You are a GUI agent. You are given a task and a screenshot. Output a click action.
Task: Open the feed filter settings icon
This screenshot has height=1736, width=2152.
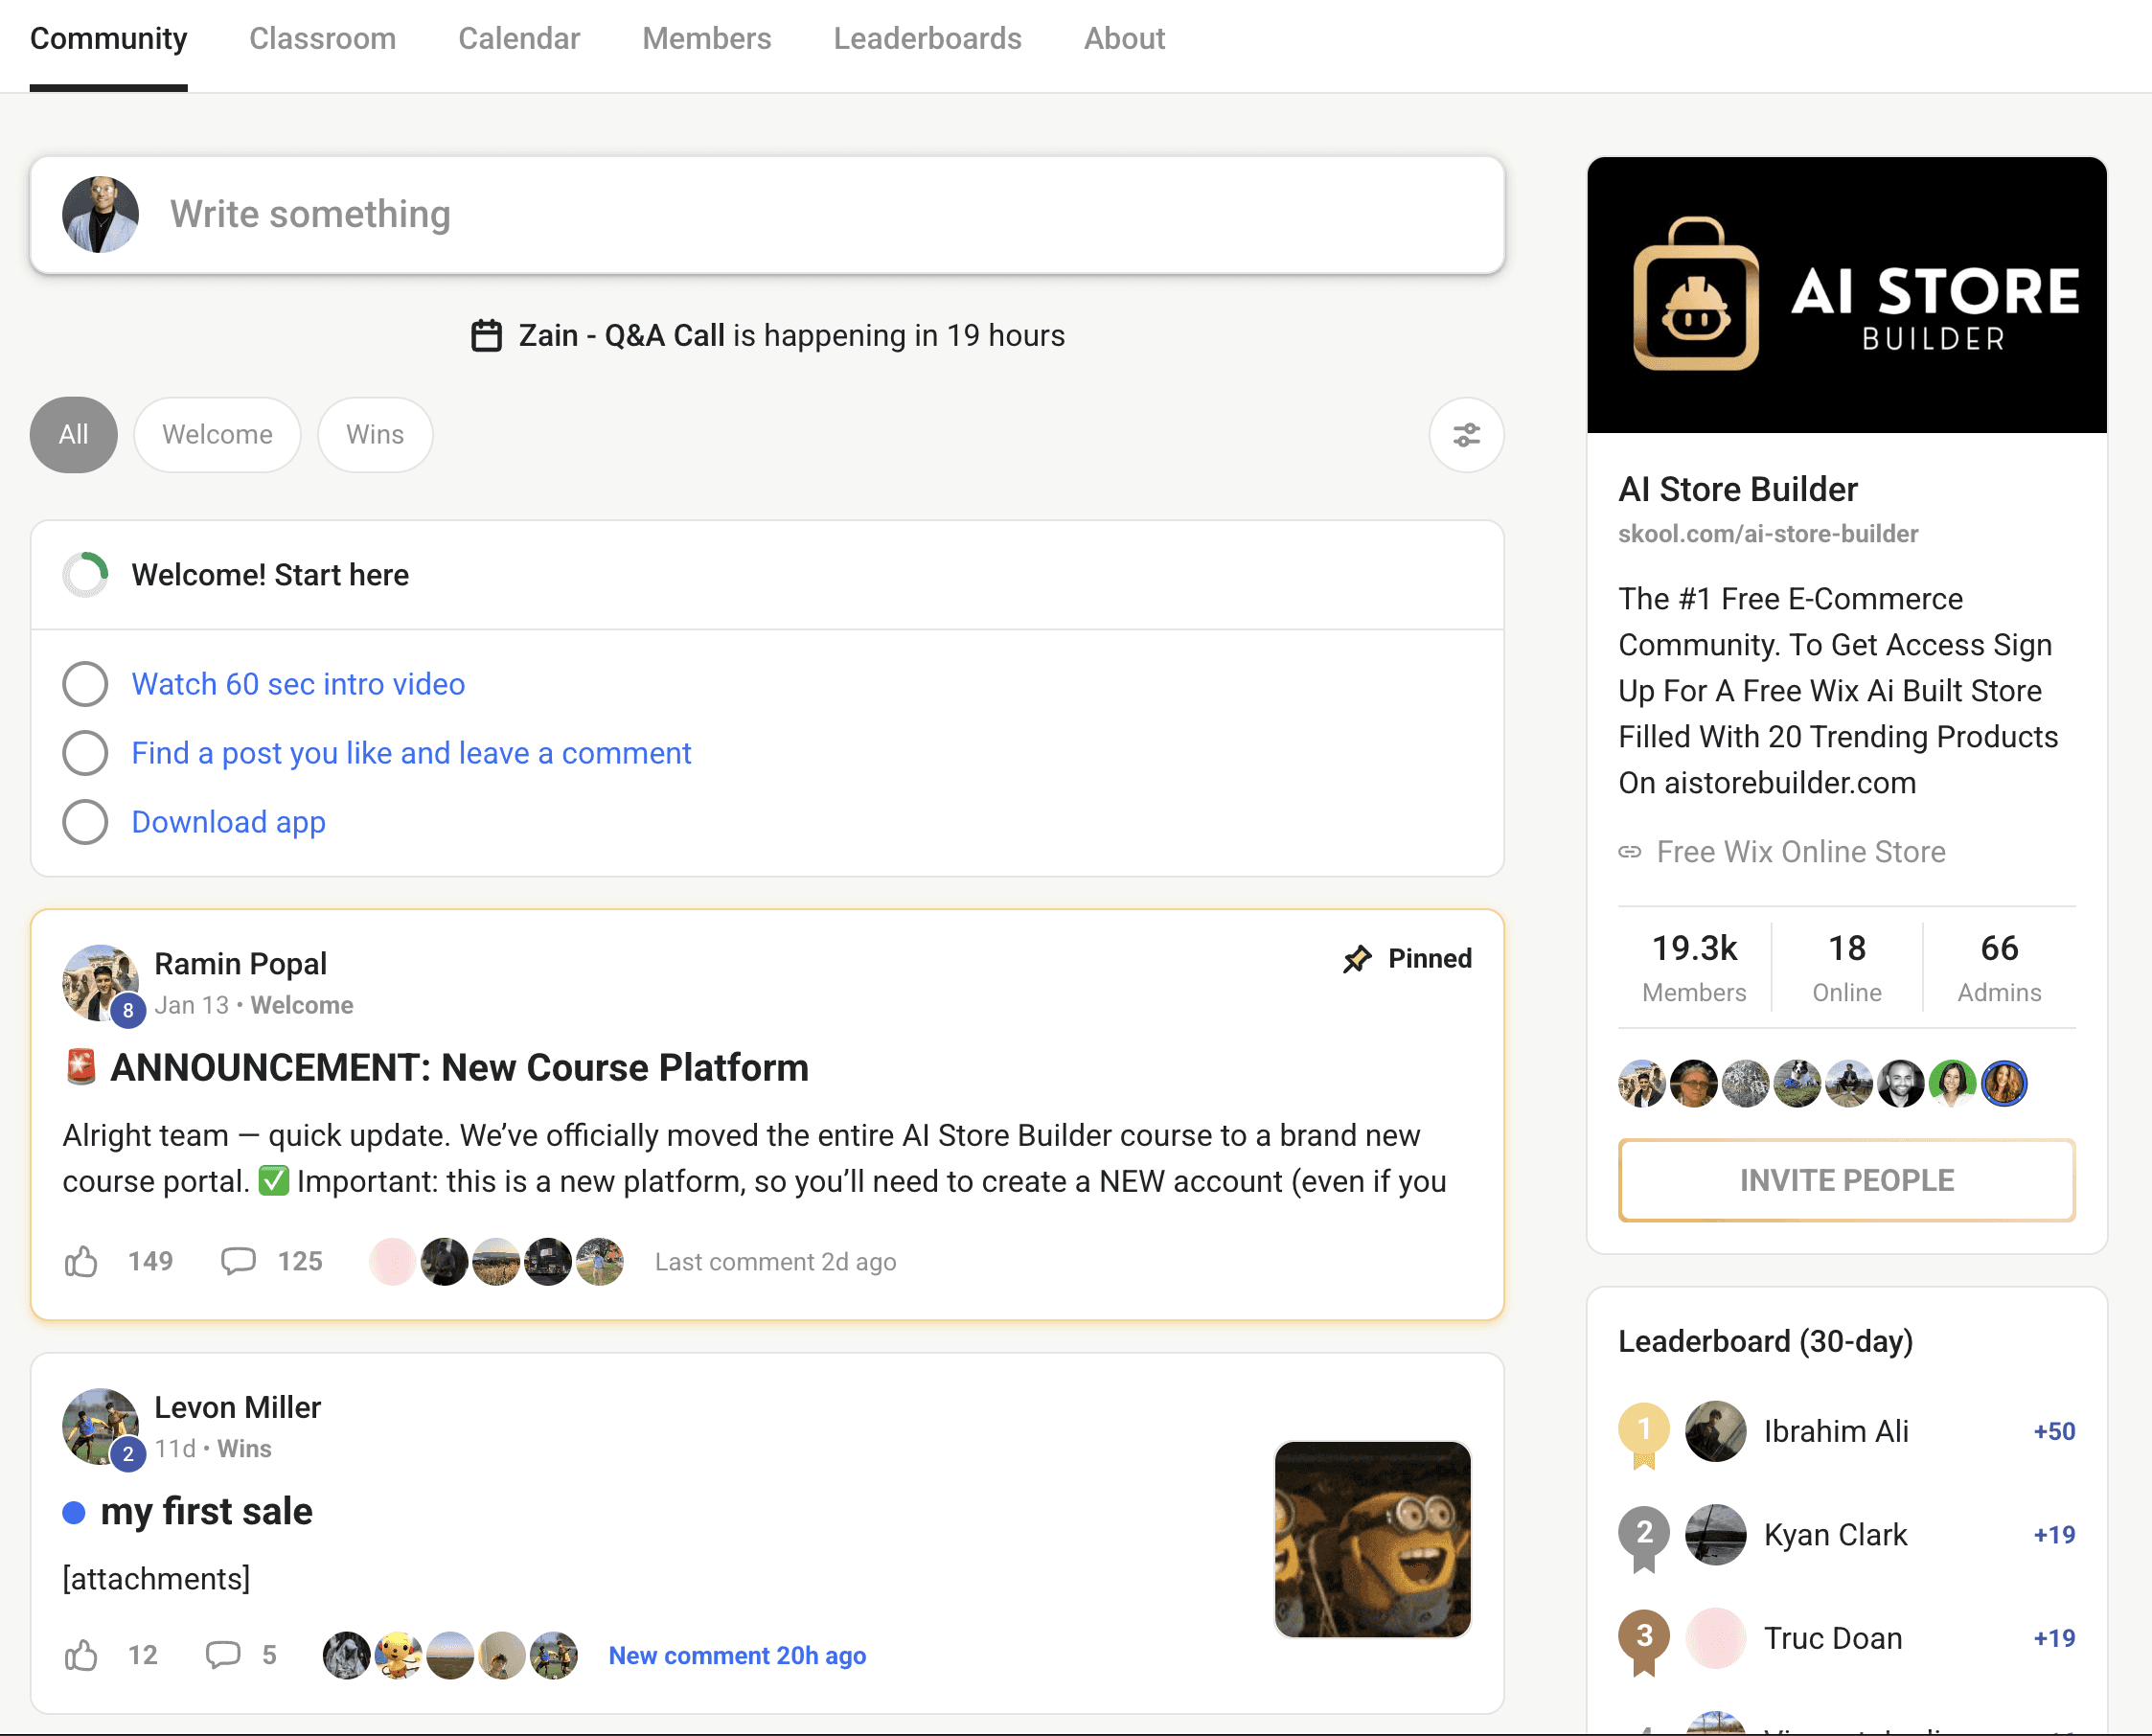(1466, 435)
